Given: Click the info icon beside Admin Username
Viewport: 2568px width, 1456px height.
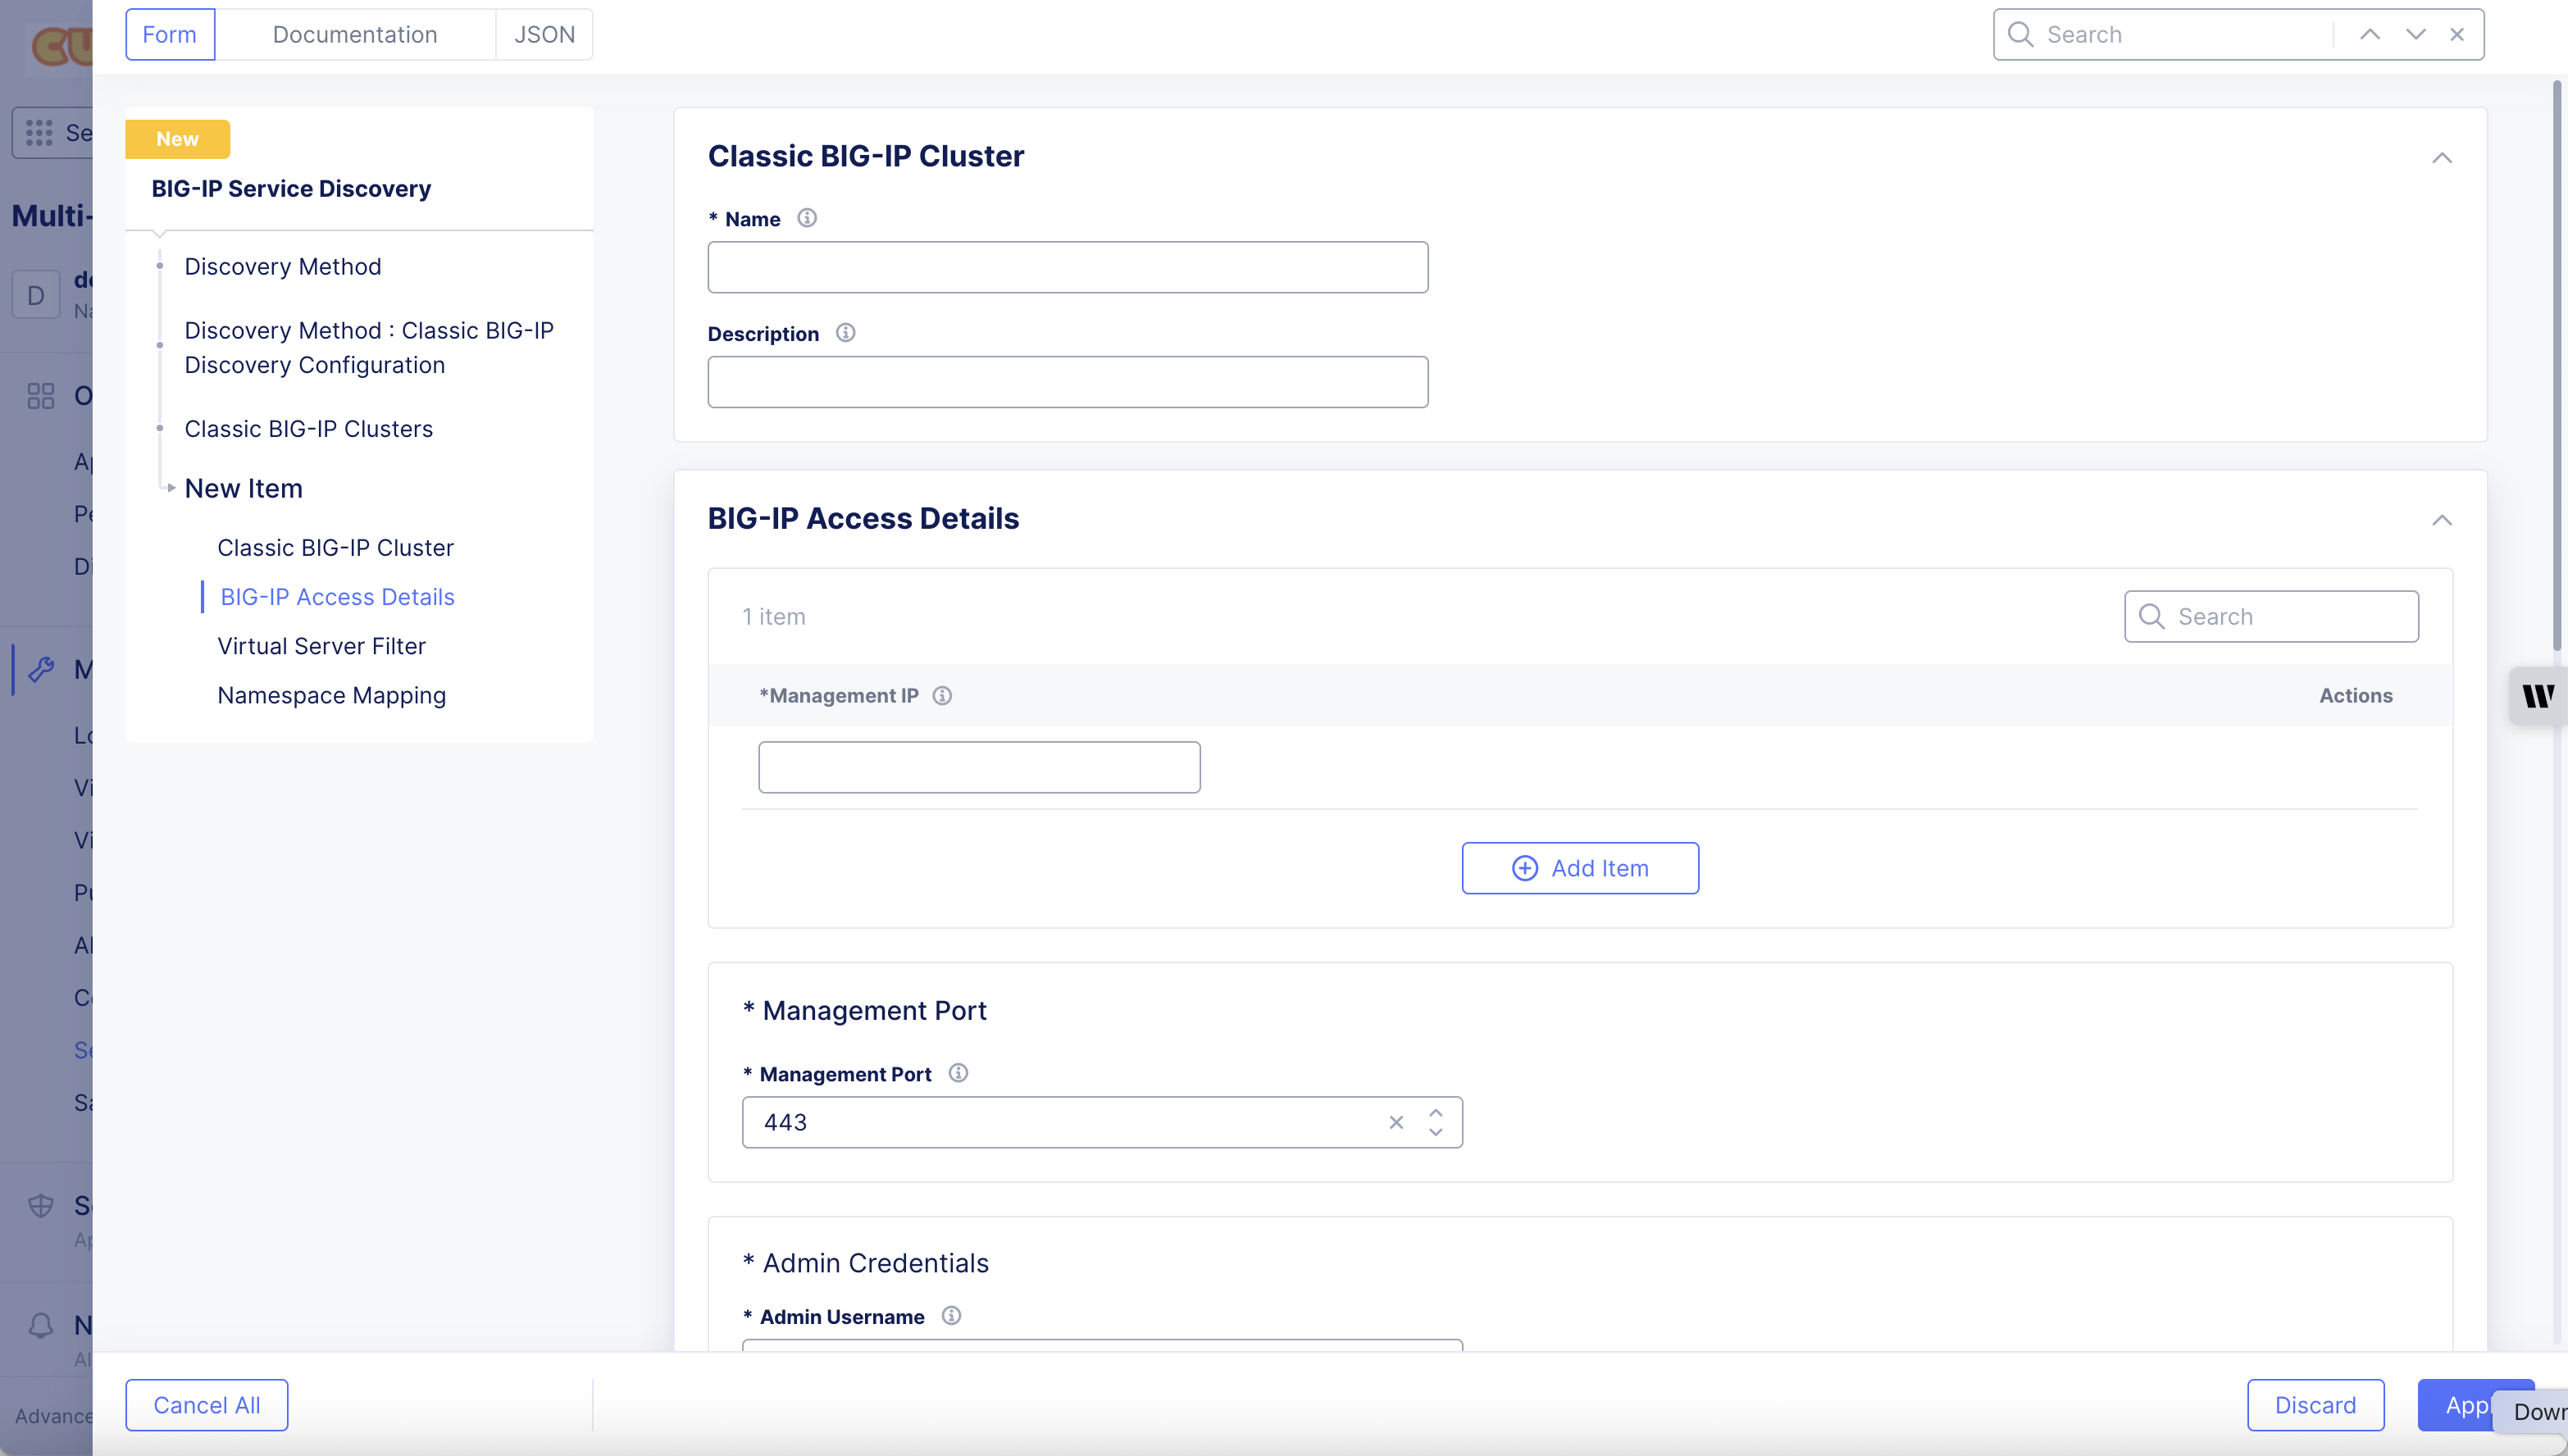Looking at the screenshot, I should coord(951,1315).
